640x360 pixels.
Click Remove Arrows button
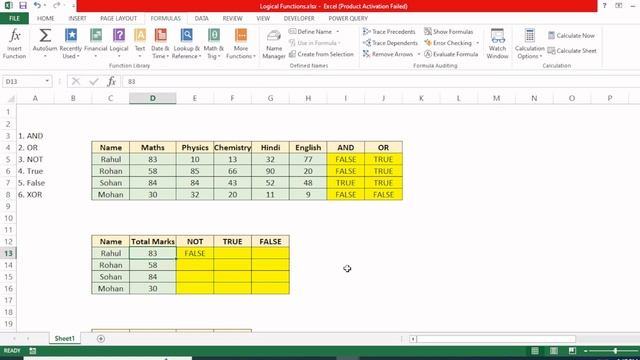(x=388, y=54)
